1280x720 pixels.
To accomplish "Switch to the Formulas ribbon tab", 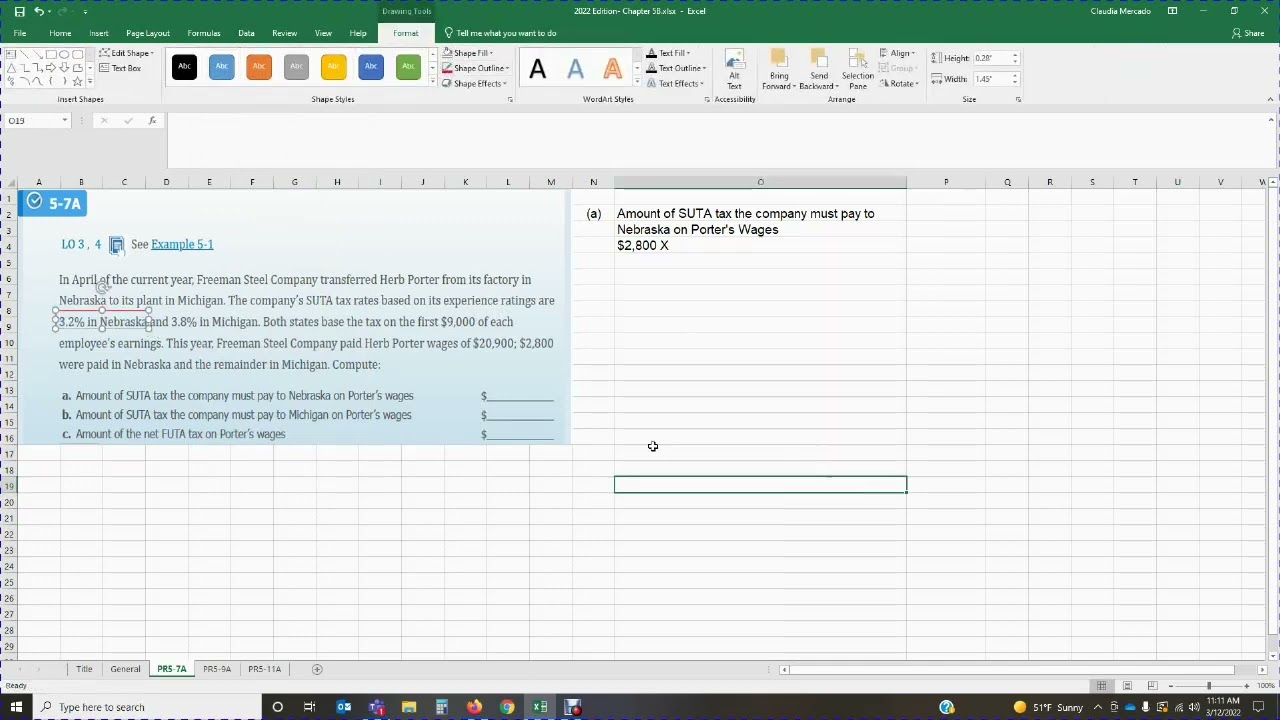I will point(204,33).
